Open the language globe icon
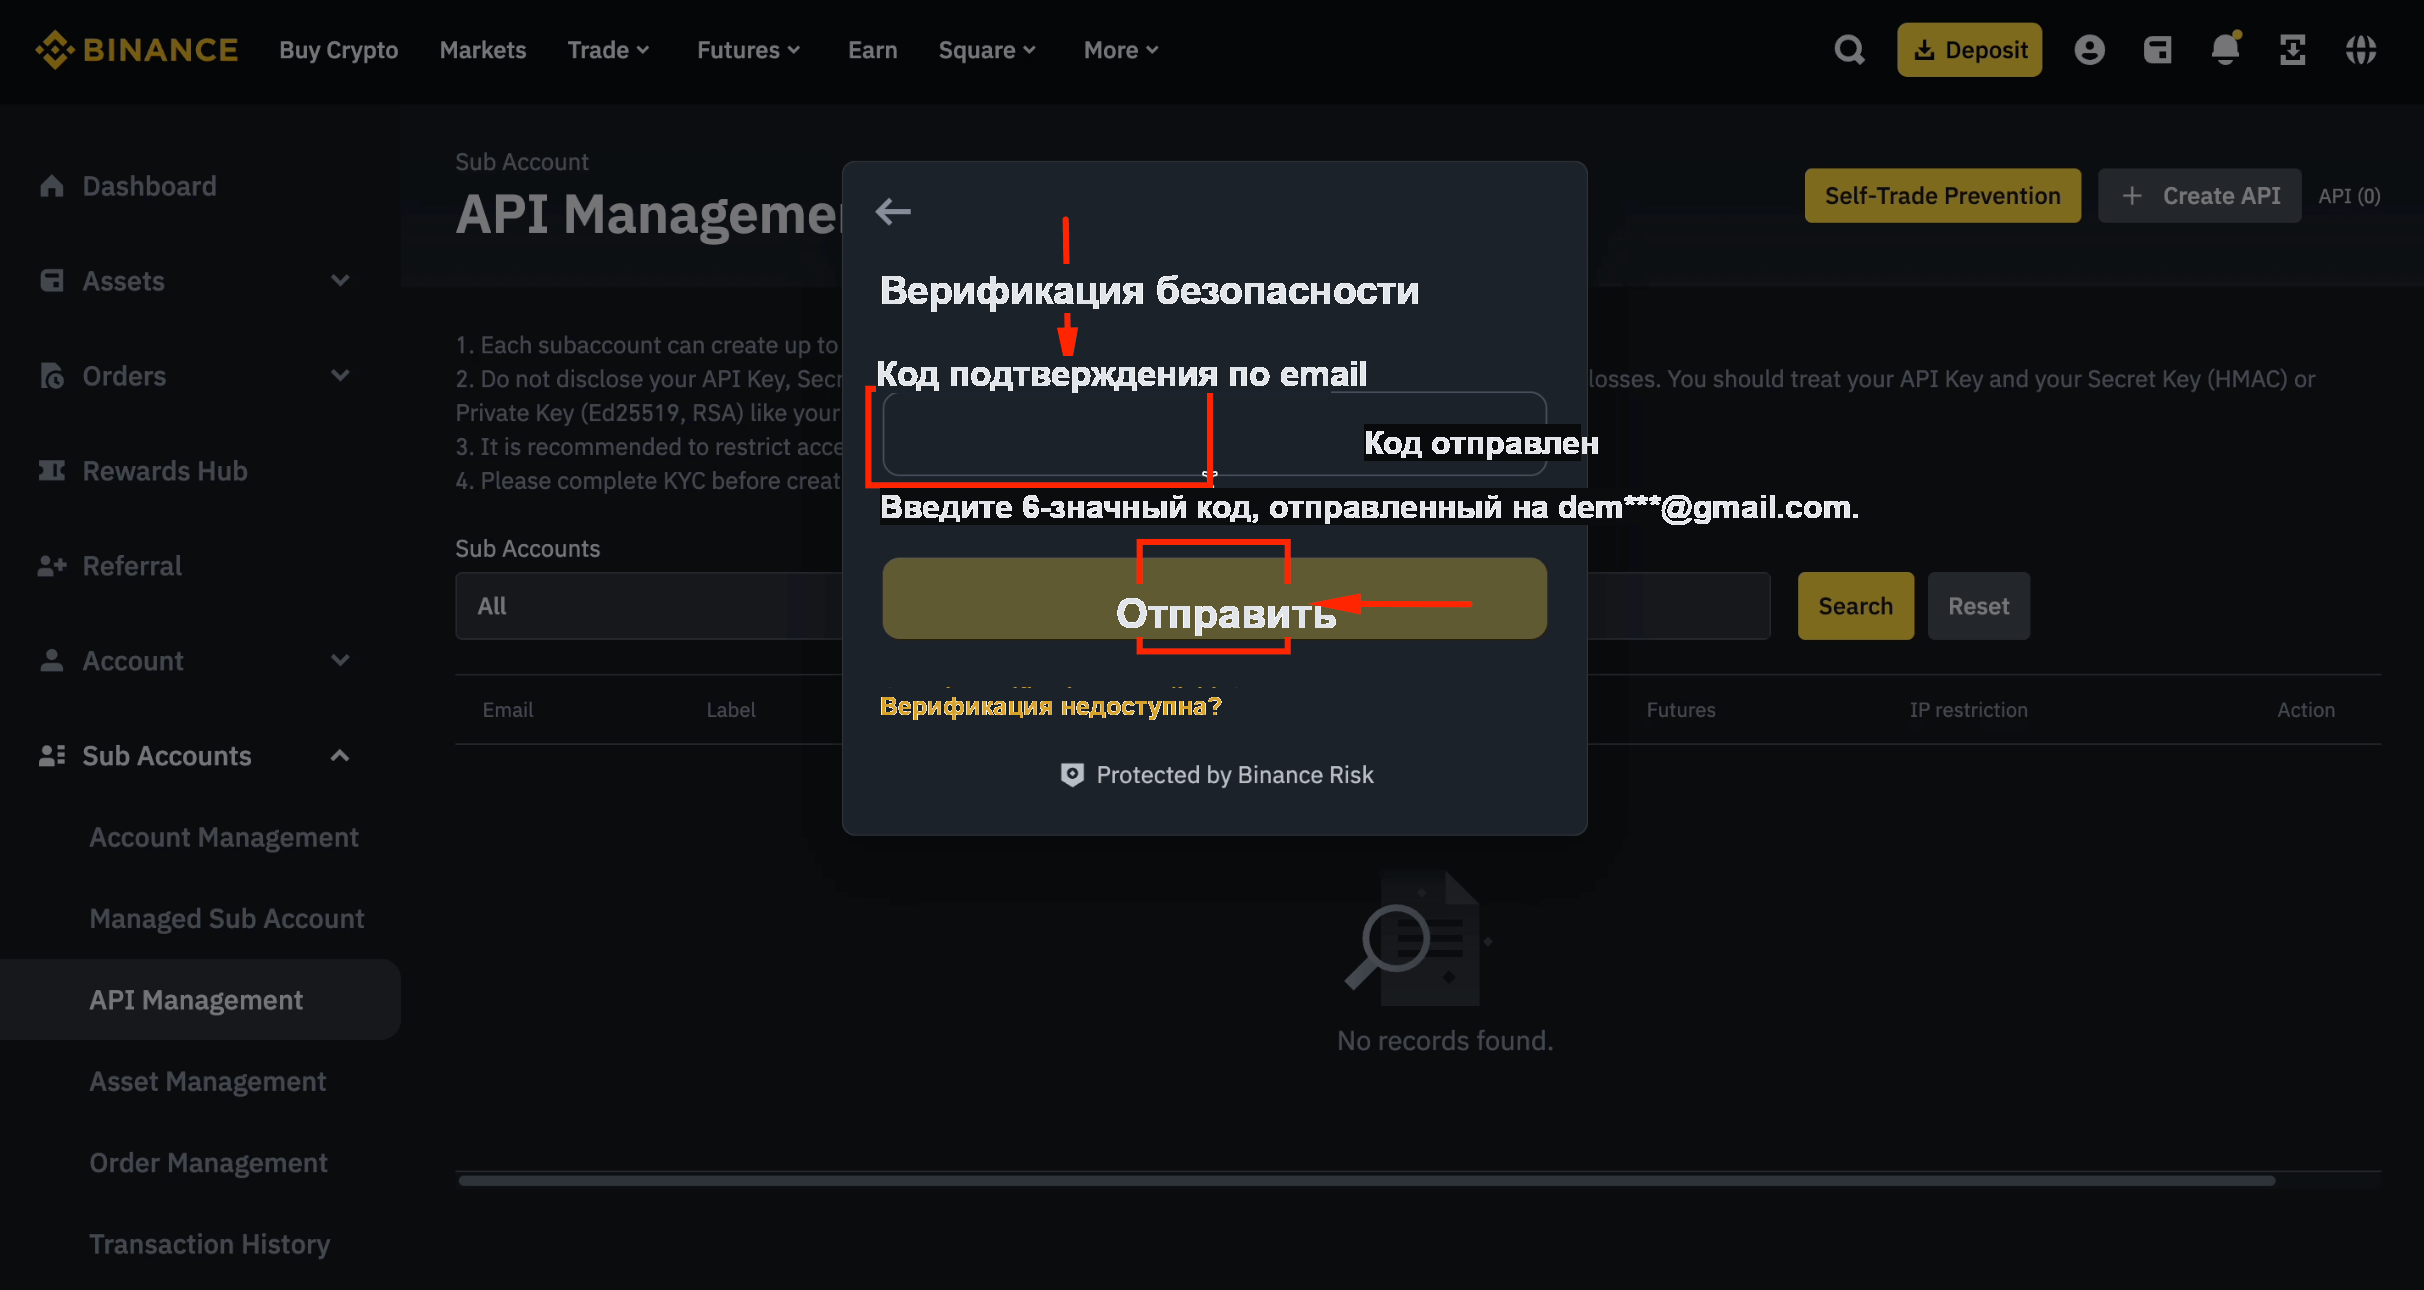This screenshot has width=2424, height=1290. pyautogui.click(x=2361, y=50)
